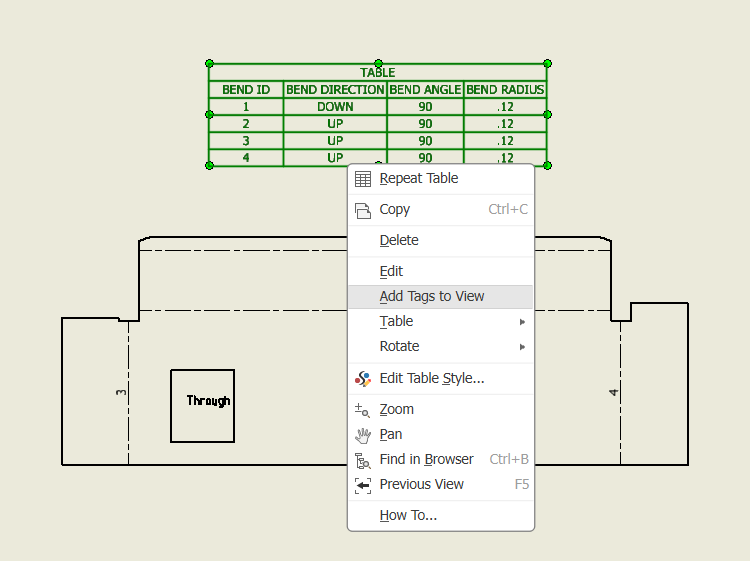The image size is (750, 561).
Task: Select Delete in the context menu
Action: click(441, 240)
